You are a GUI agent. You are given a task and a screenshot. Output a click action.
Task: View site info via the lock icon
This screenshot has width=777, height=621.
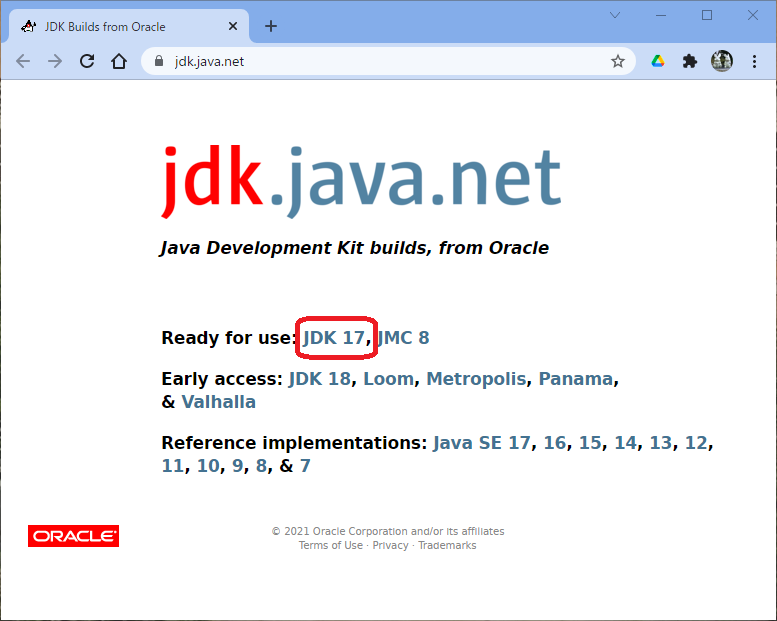click(159, 61)
